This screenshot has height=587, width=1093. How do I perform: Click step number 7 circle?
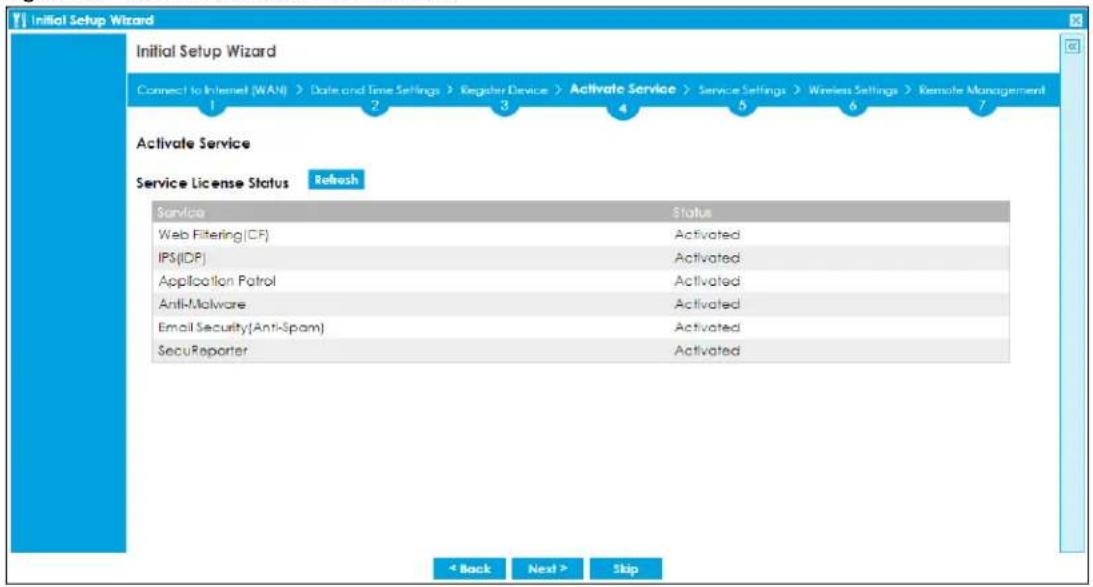[981, 107]
